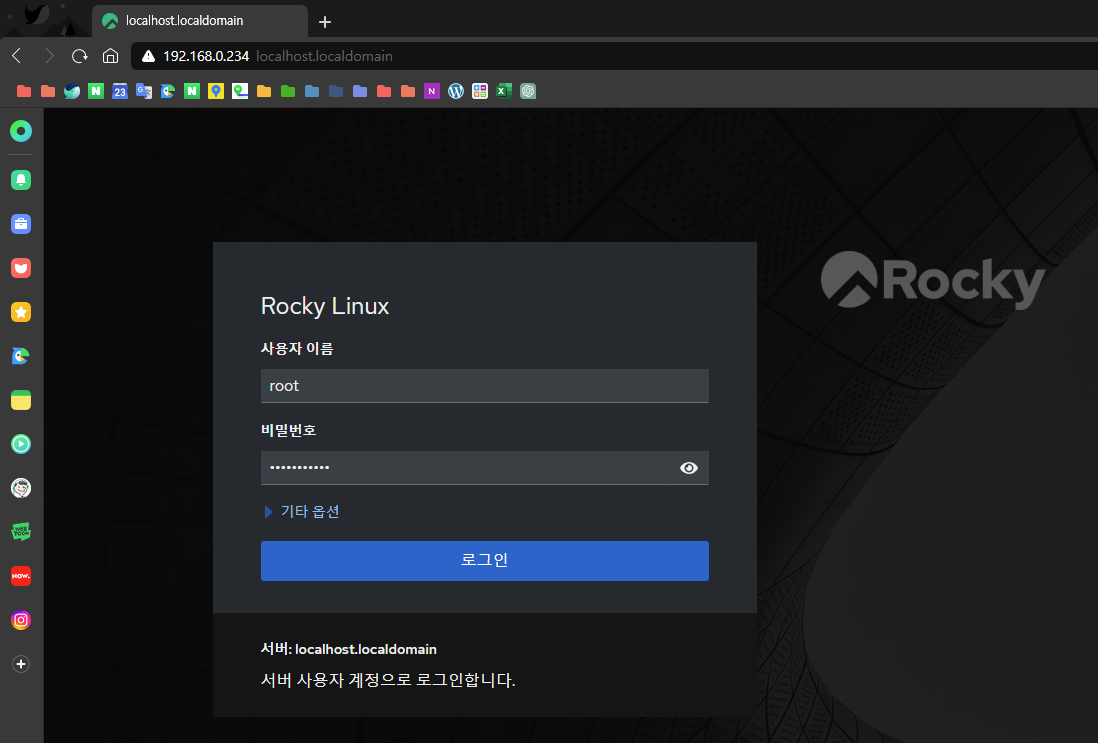
Task: Open the Webtoon sidebar icon
Action: pyautogui.click(x=21, y=532)
